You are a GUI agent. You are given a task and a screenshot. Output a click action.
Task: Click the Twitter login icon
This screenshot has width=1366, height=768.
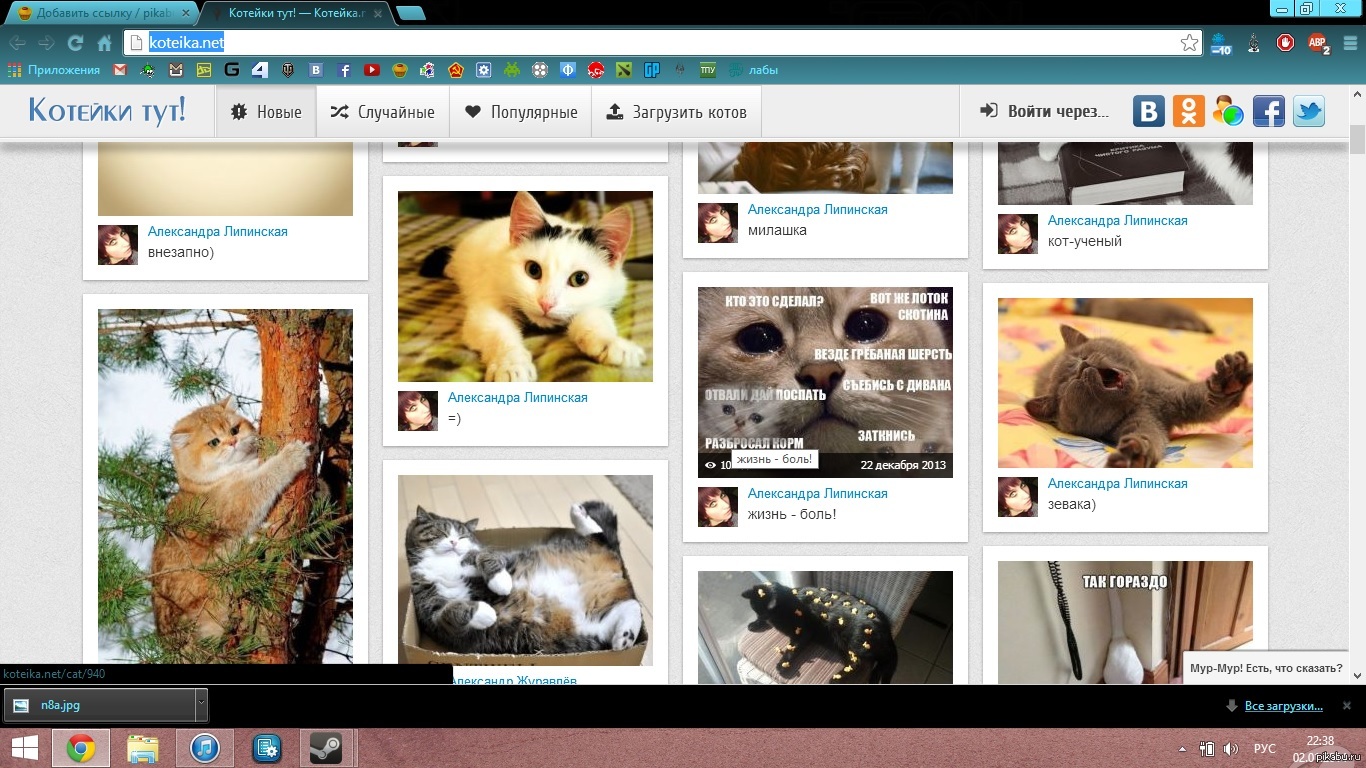tap(1308, 111)
